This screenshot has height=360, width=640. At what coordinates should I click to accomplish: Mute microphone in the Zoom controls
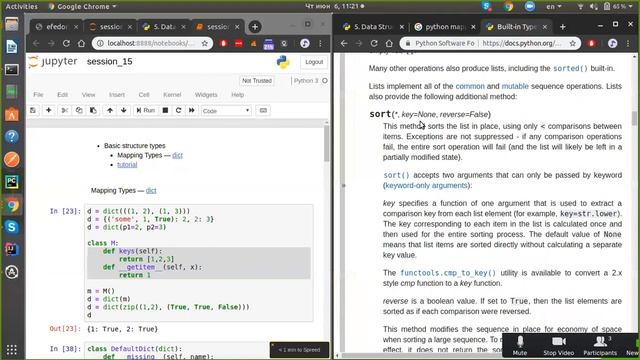(x=520, y=346)
